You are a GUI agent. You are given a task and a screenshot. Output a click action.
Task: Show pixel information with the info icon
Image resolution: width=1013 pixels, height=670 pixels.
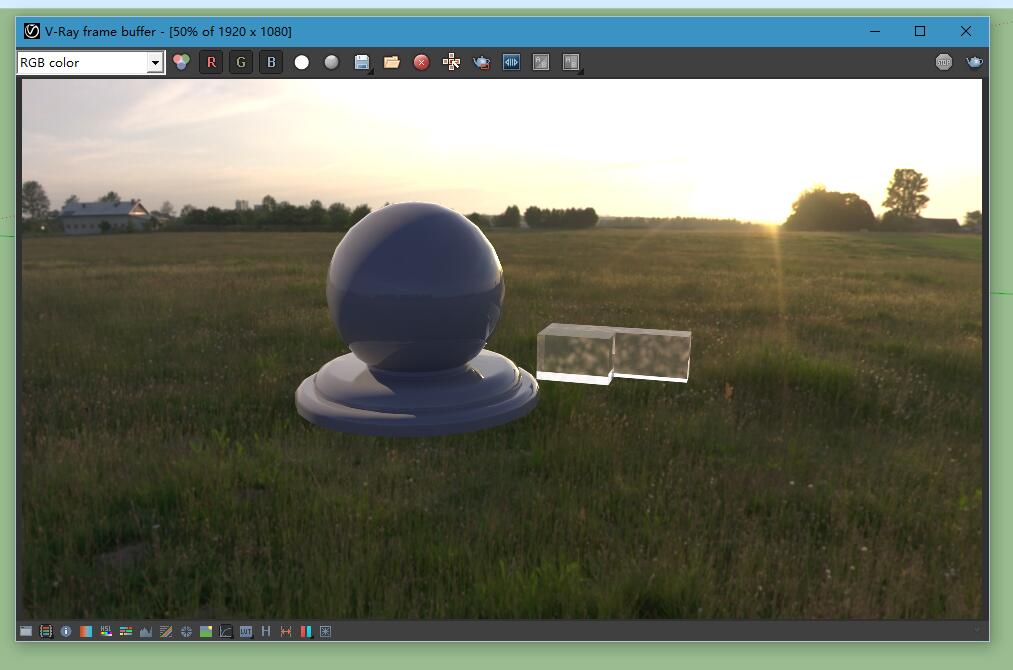click(x=66, y=631)
